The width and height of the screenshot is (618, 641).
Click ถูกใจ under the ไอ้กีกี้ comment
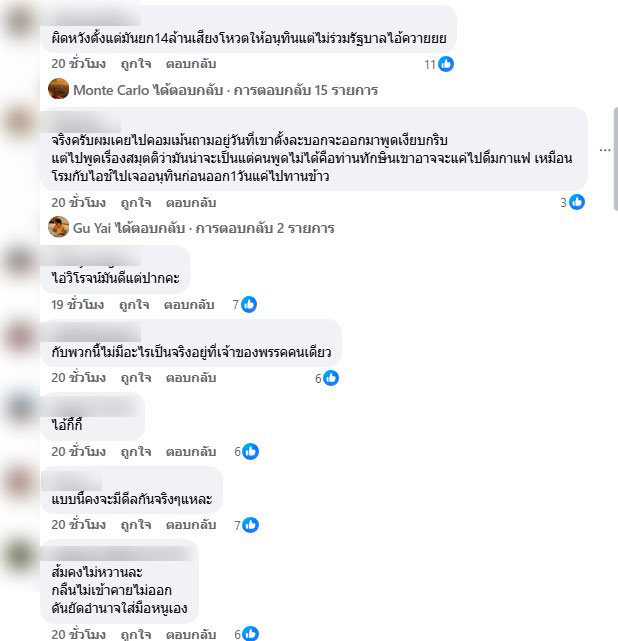click(x=136, y=452)
